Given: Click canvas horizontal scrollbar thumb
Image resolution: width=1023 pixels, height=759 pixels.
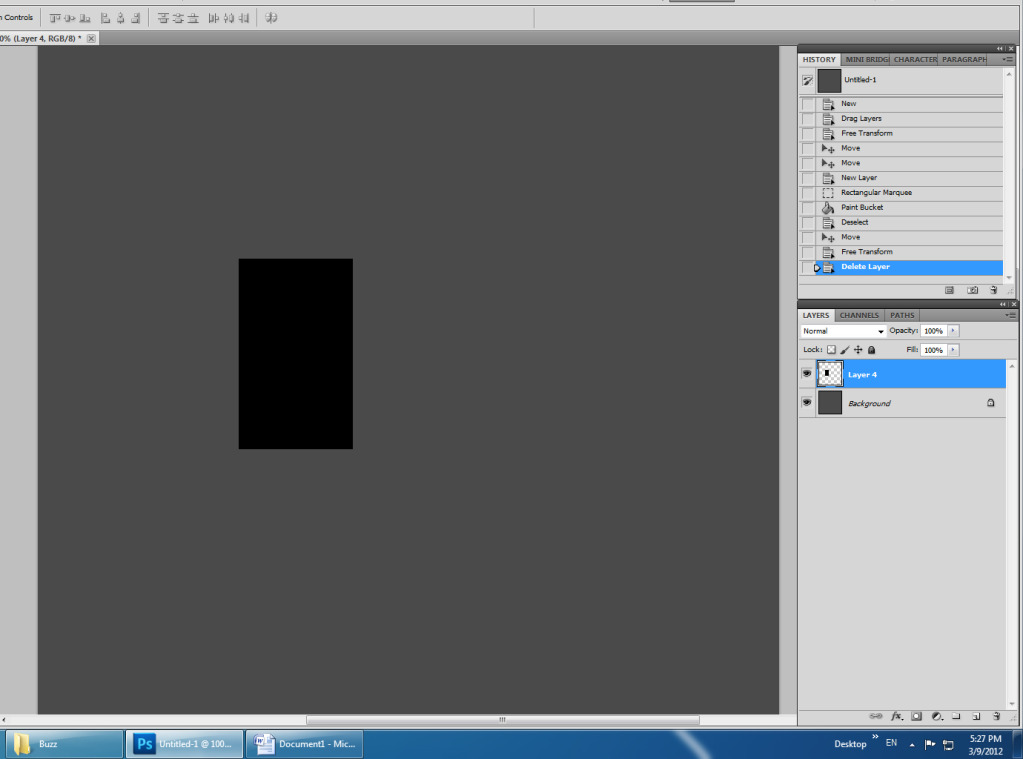Looking at the screenshot, I should 502,720.
